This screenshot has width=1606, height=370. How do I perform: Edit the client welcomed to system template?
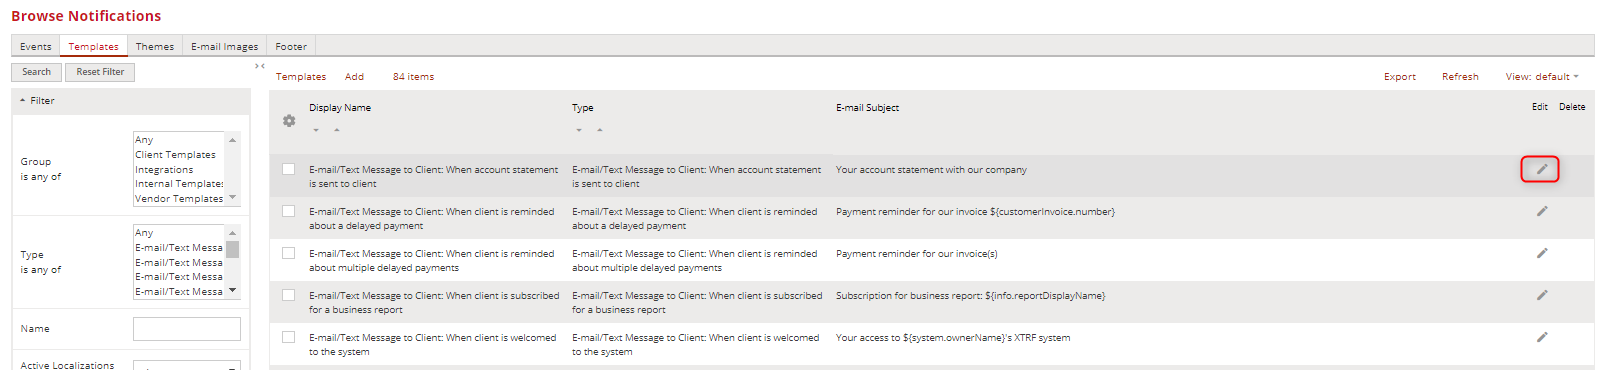(x=1541, y=337)
